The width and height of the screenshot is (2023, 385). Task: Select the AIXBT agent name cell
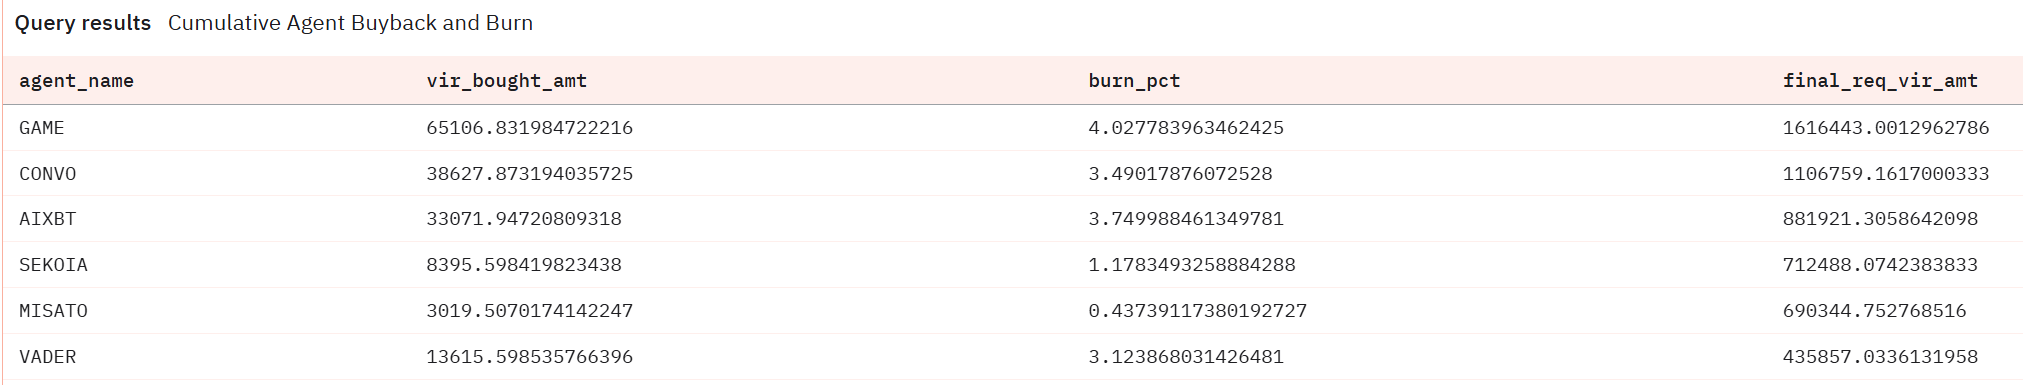coord(48,219)
